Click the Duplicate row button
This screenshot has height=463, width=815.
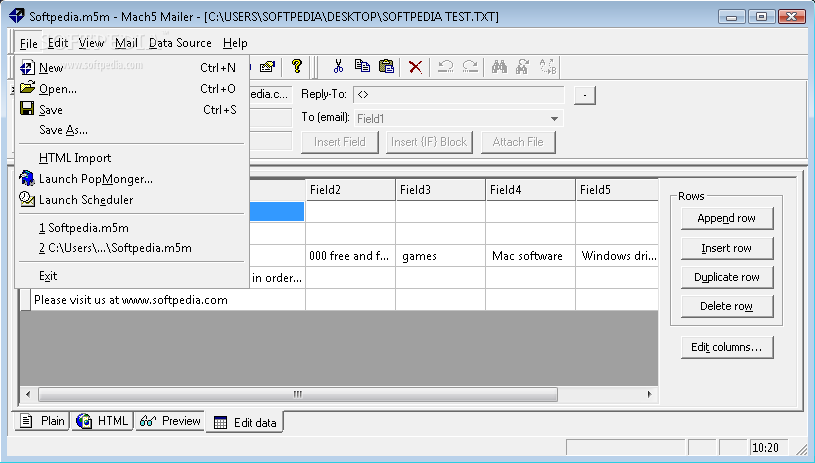[727, 277]
